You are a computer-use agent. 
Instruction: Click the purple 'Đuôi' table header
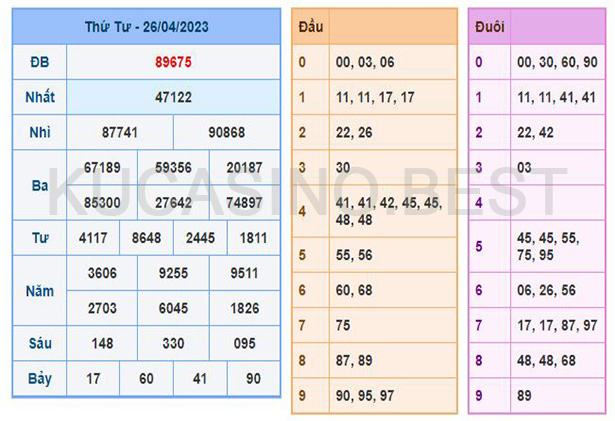[x=489, y=27]
